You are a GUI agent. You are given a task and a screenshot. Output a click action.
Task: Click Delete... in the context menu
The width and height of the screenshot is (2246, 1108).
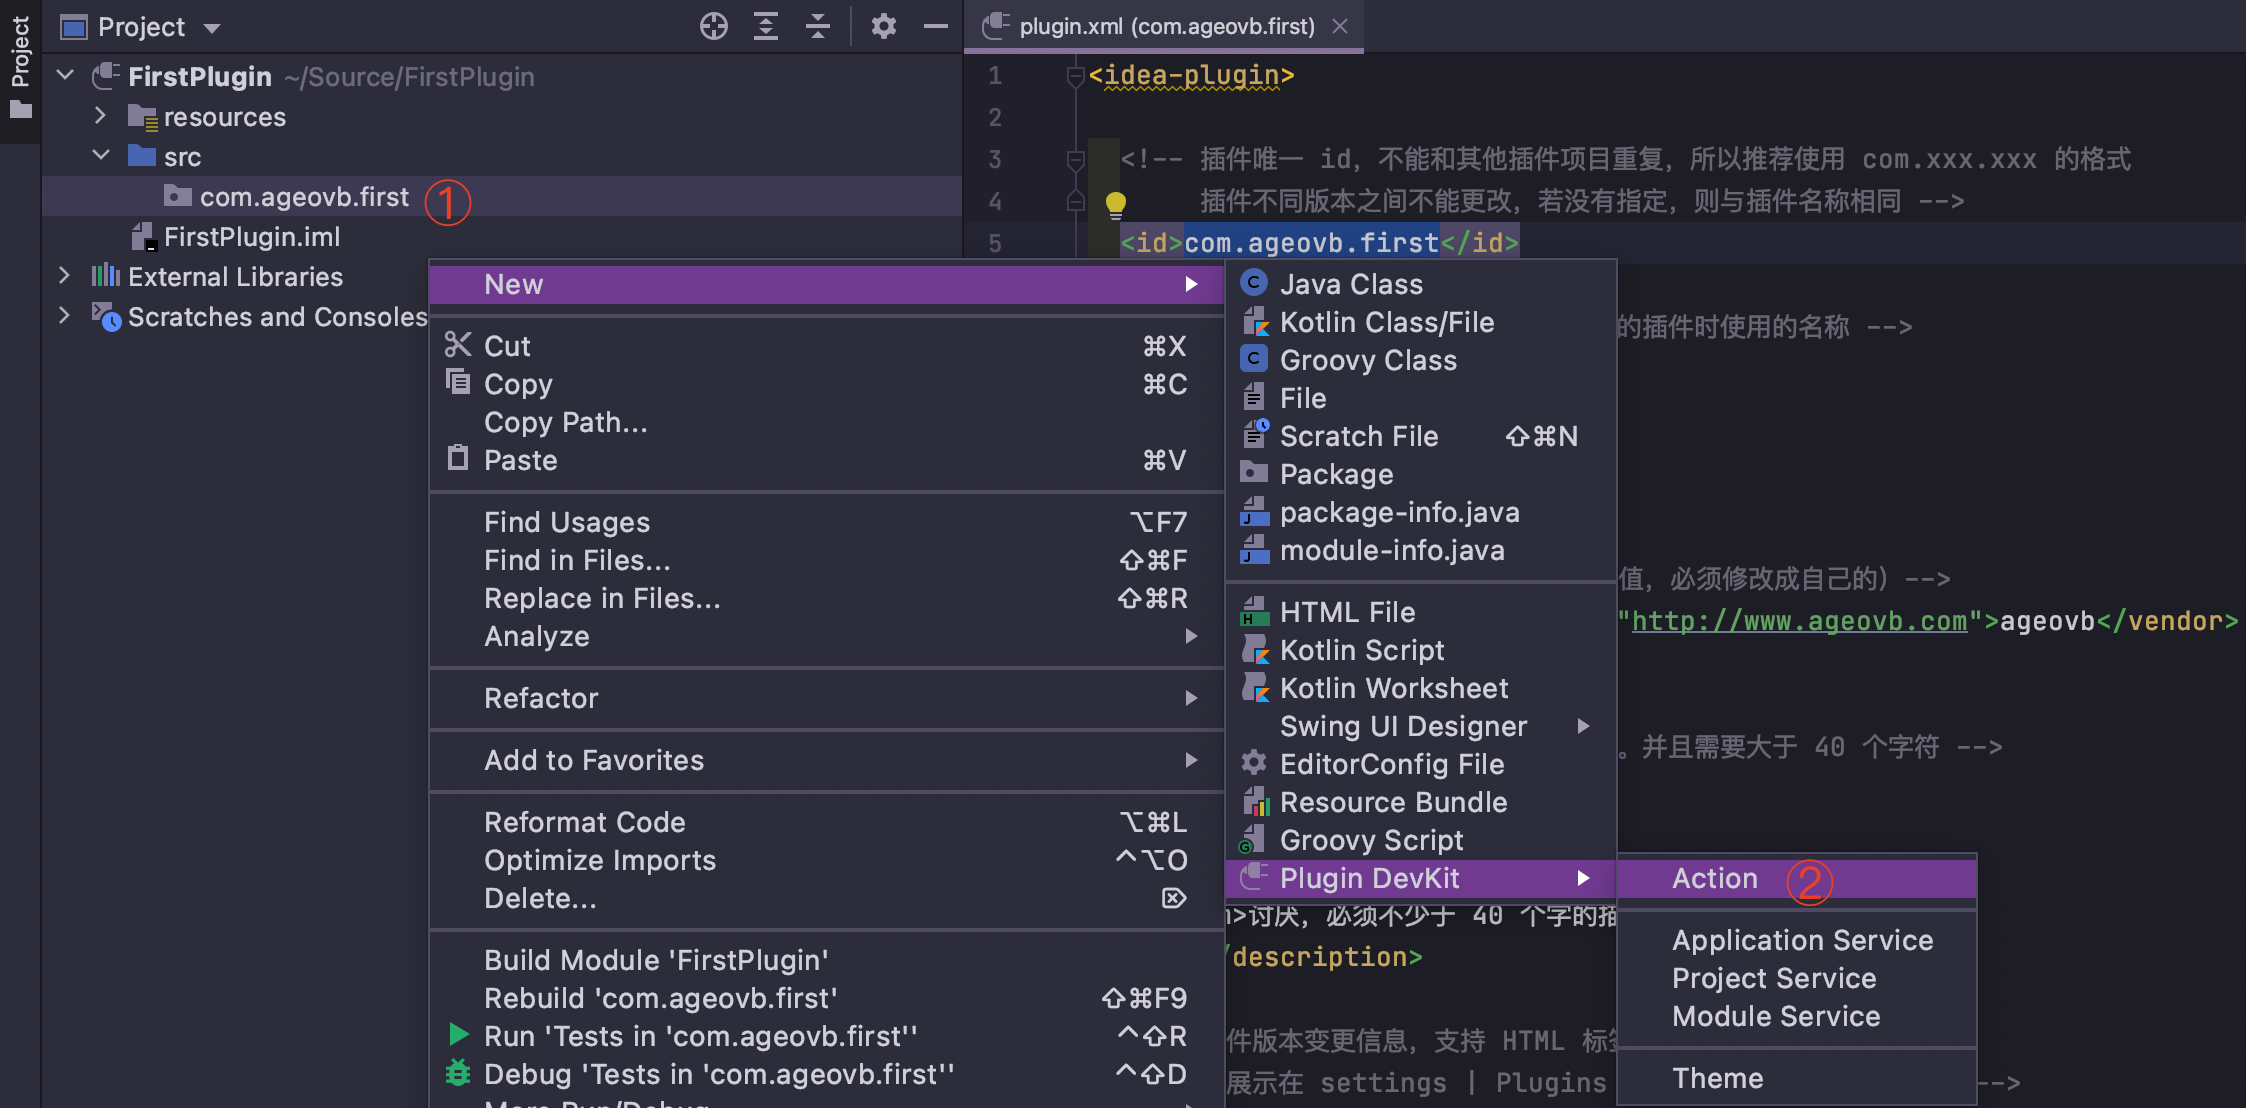(x=827, y=898)
